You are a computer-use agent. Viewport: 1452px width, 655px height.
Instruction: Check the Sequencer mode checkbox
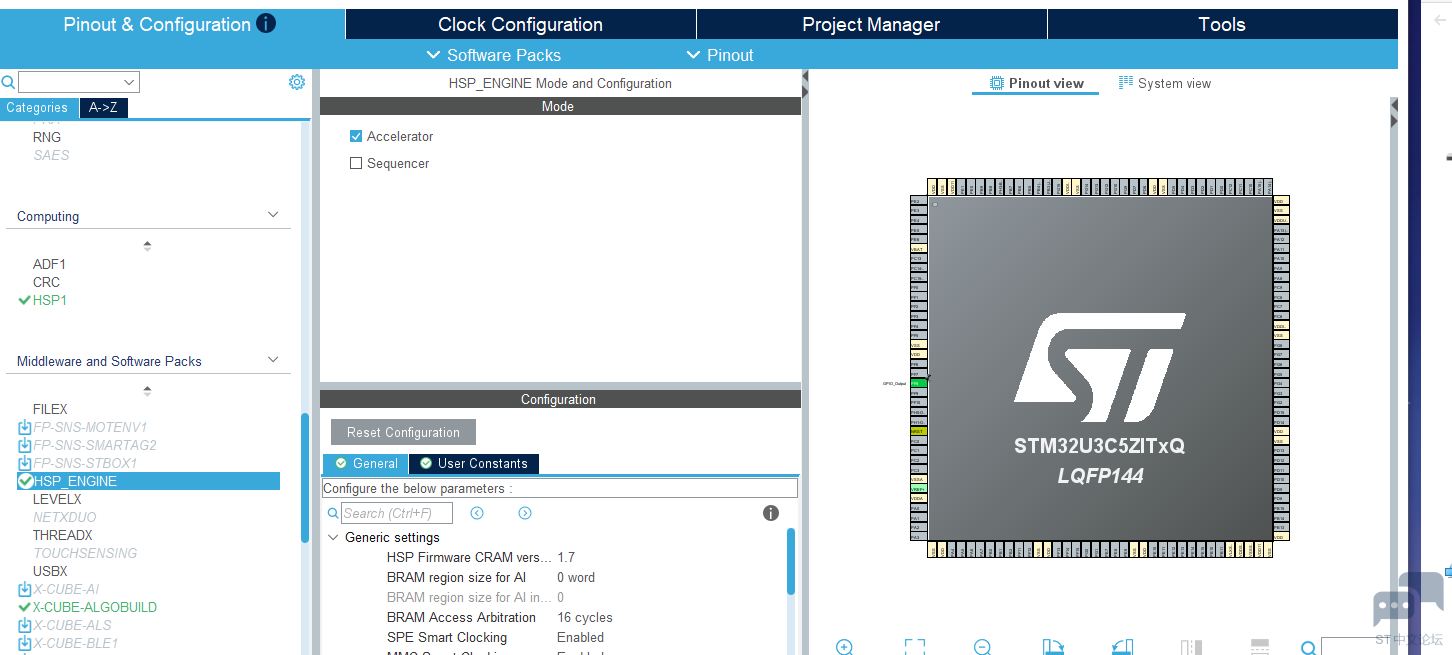tap(356, 163)
